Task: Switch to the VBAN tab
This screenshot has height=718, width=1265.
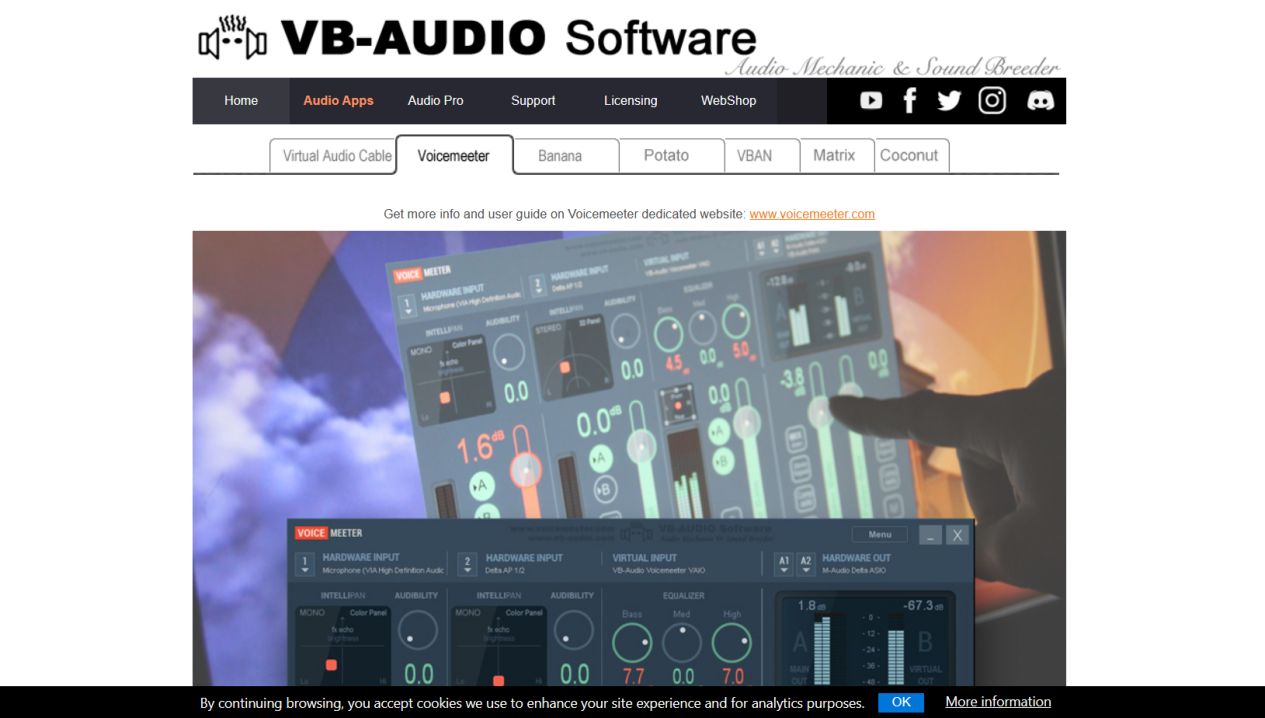Action: click(x=762, y=156)
